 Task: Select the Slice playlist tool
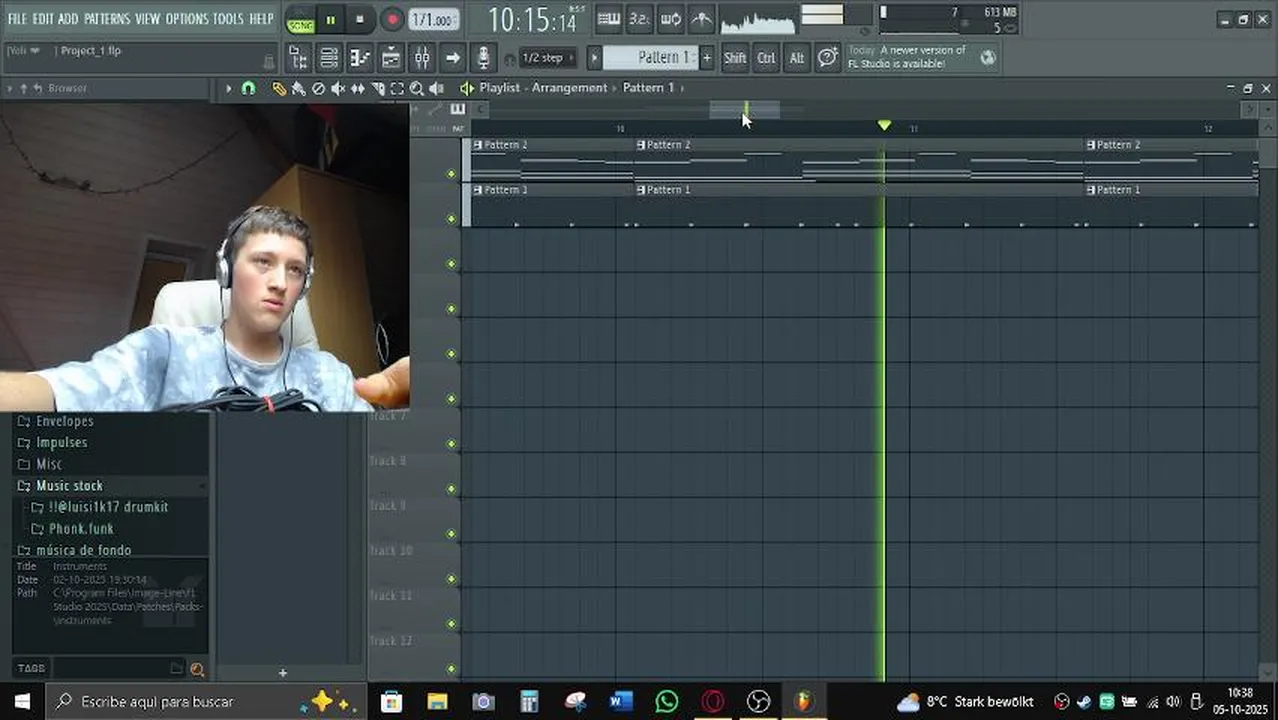[378, 88]
